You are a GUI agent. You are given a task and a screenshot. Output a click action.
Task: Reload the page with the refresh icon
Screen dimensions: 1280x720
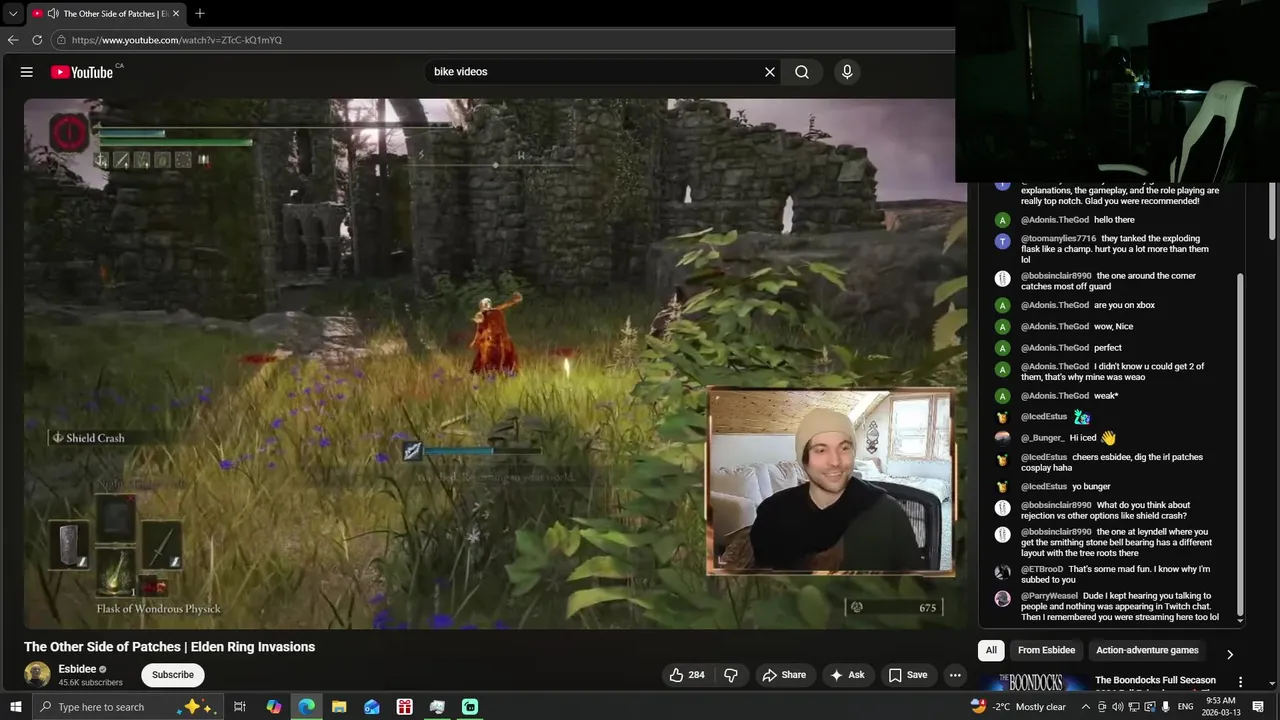tap(37, 40)
